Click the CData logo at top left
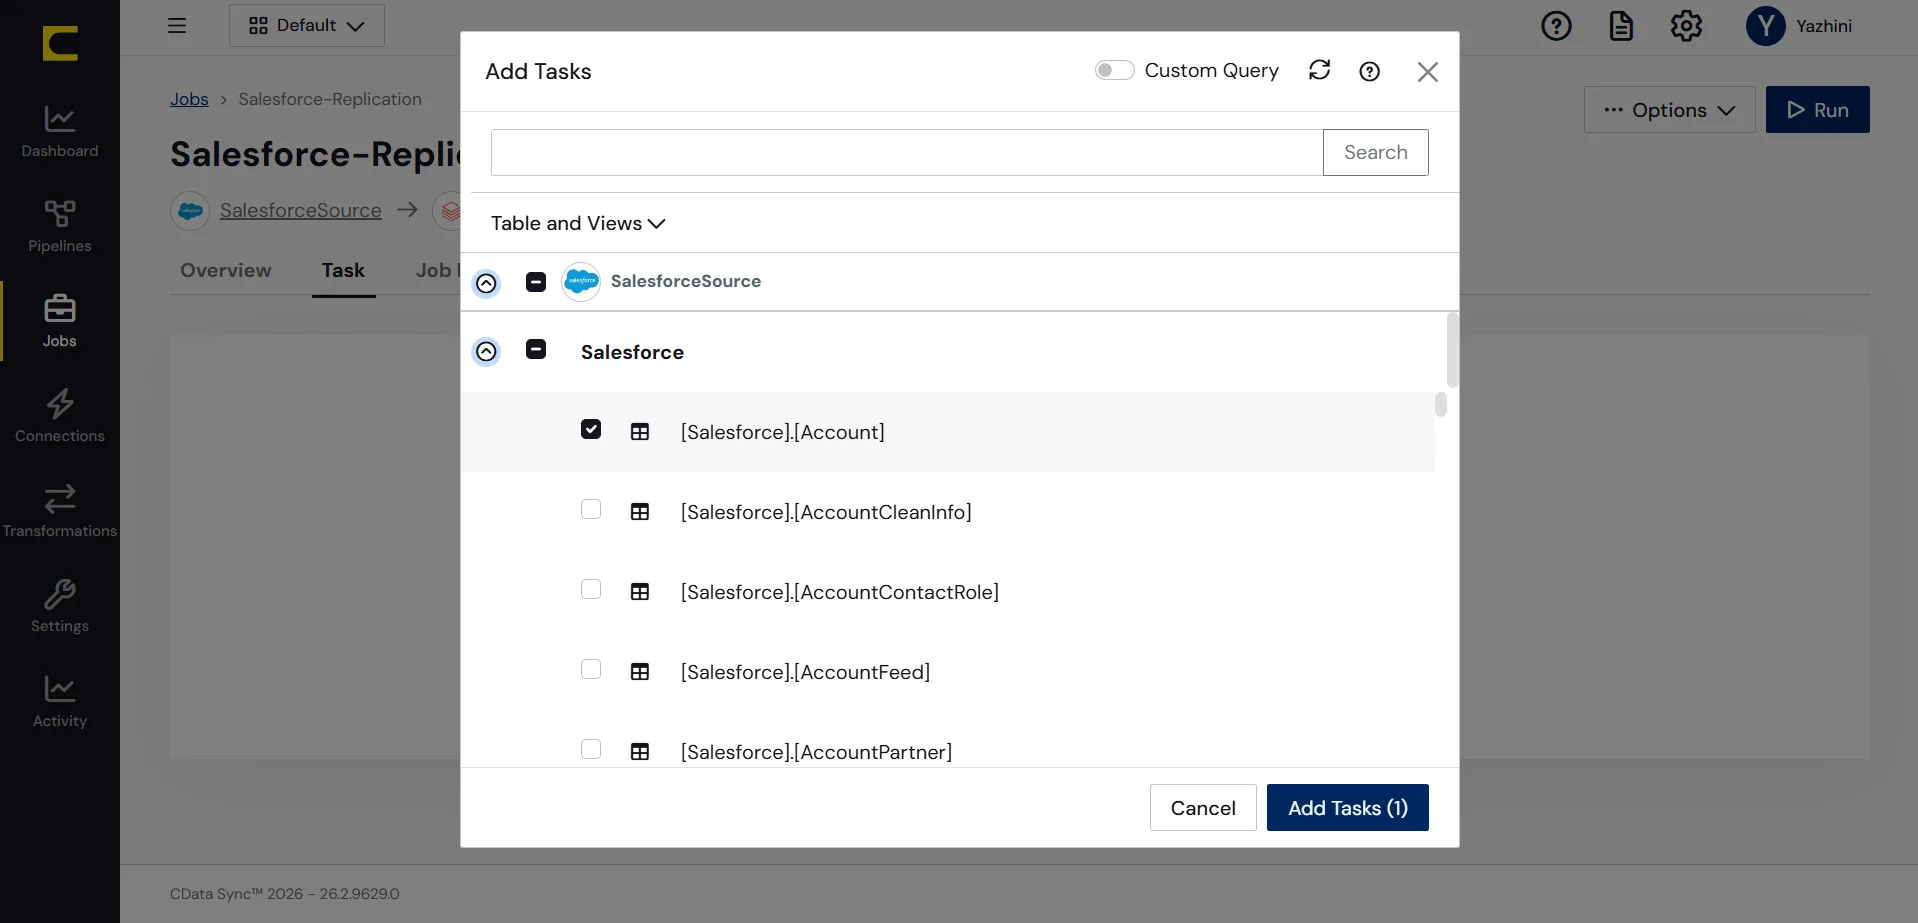This screenshot has height=923, width=1918. pyautogui.click(x=60, y=43)
